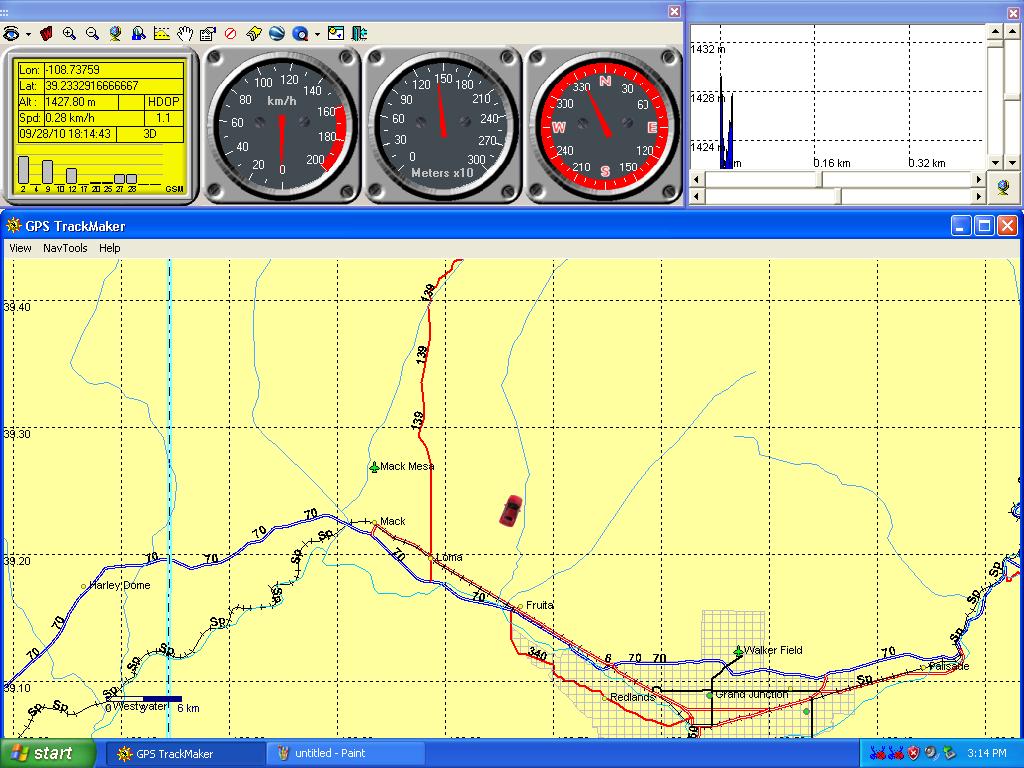Click the map image window icon
This screenshot has height=768, width=1024.
click(x=336, y=33)
